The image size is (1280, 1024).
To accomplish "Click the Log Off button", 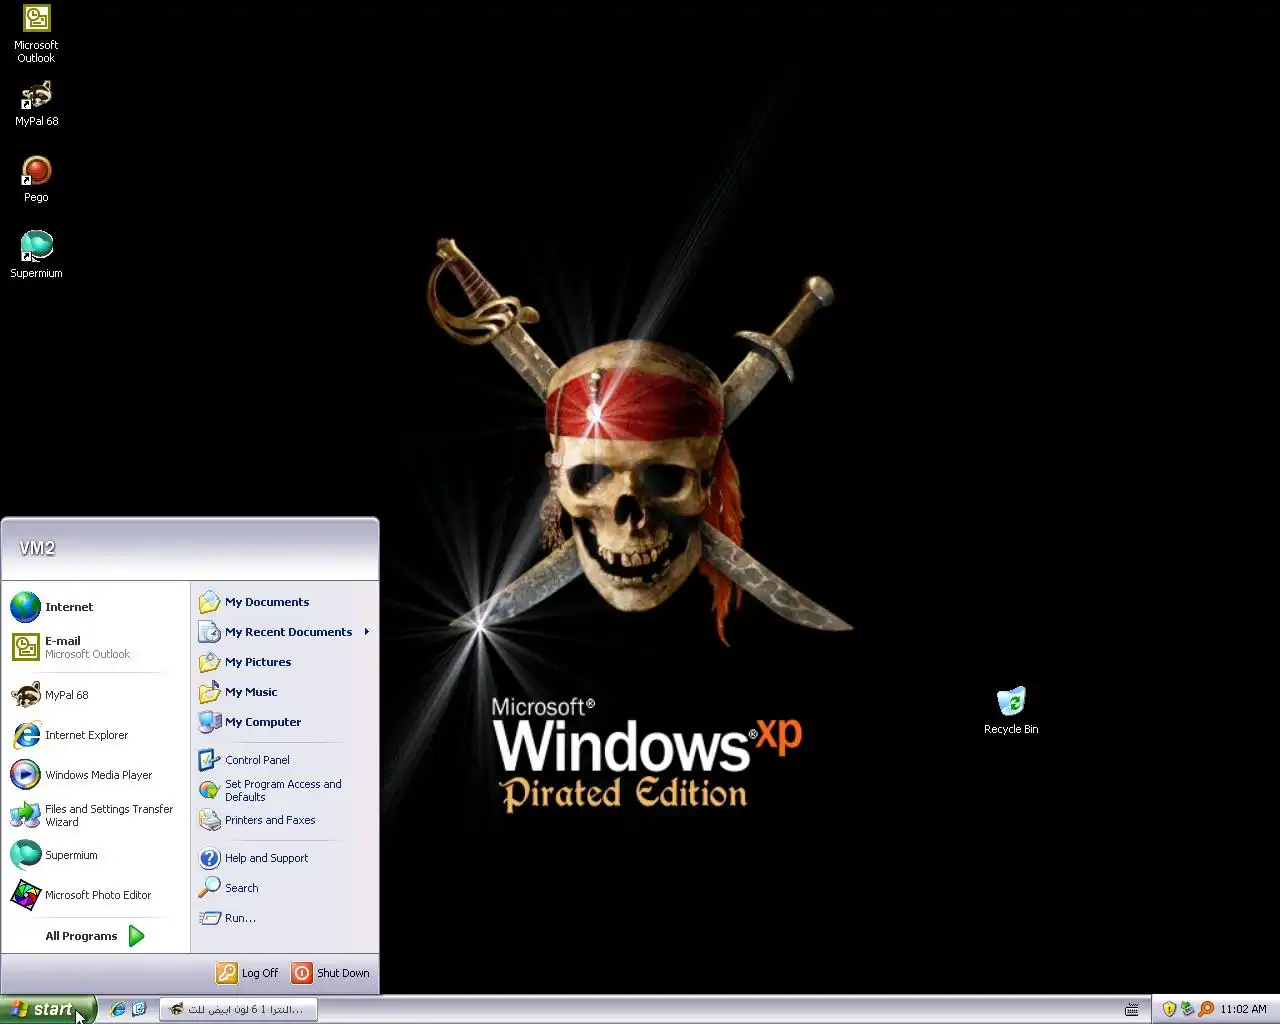I will pyautogui.click(x=248, y=973).
